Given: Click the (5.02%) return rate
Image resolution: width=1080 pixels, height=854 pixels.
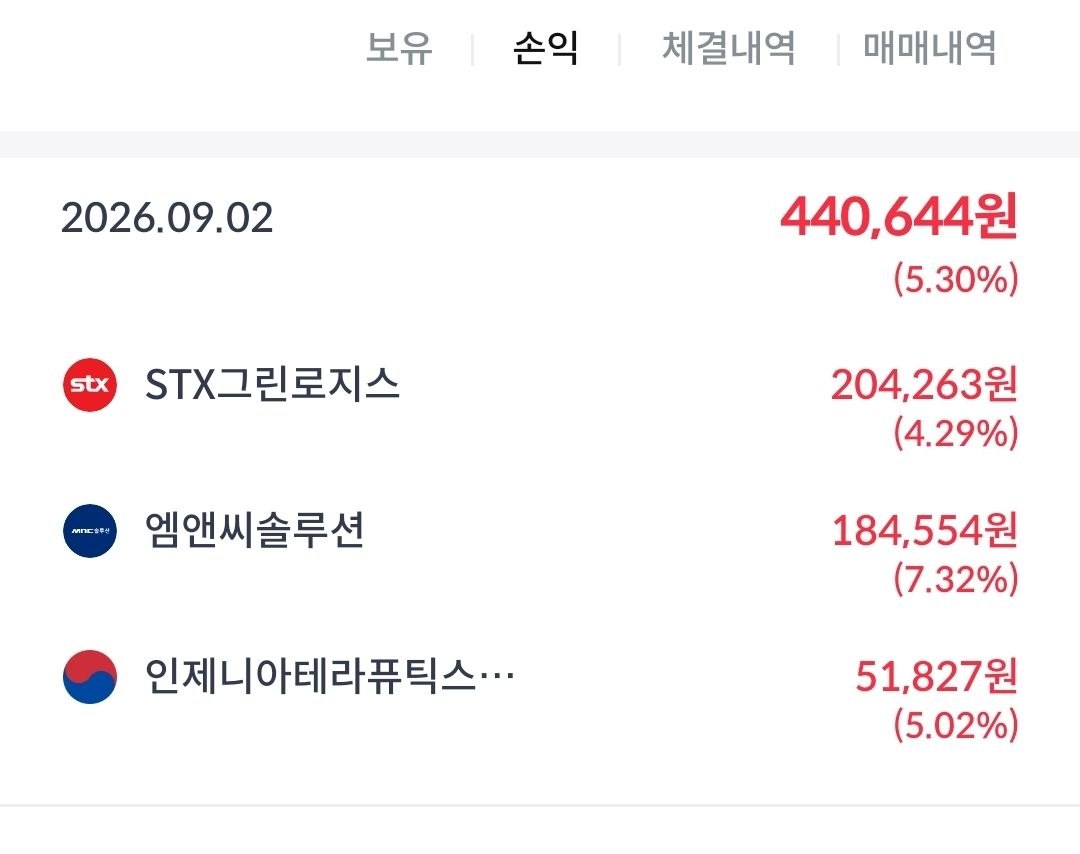Looking at the screenshot, I should pos(956,725).
